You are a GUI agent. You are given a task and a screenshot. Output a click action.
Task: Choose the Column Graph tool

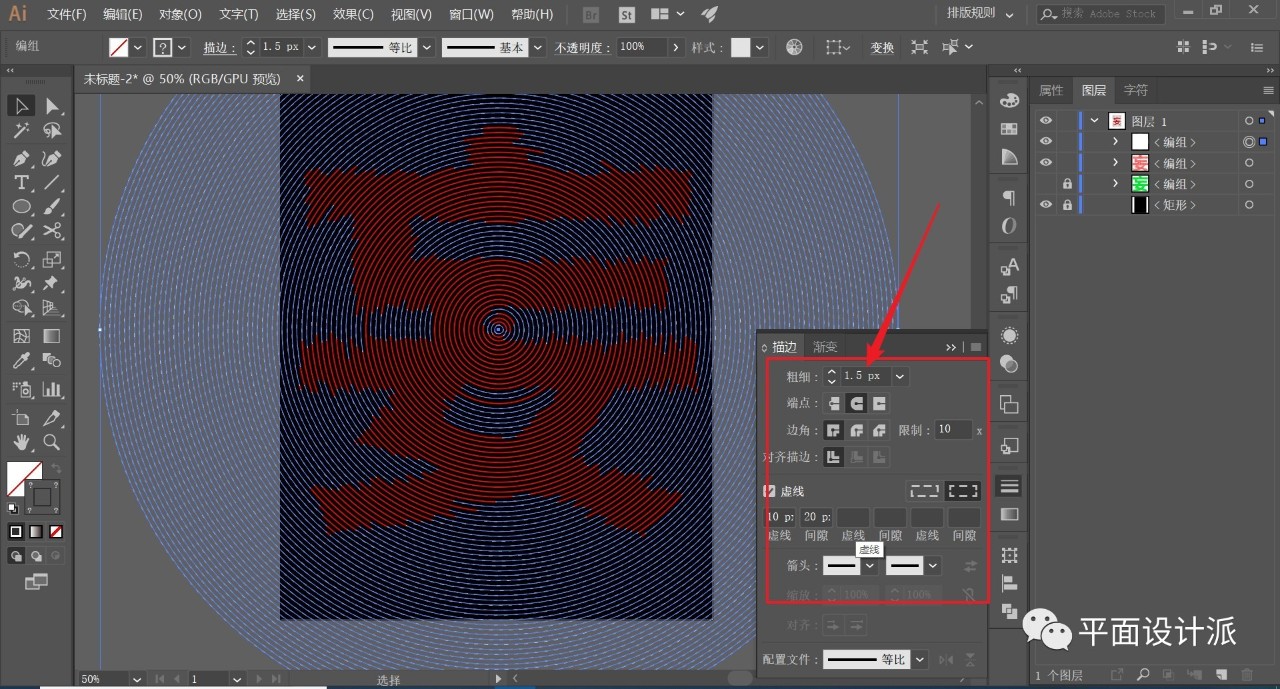pos(52,390)
